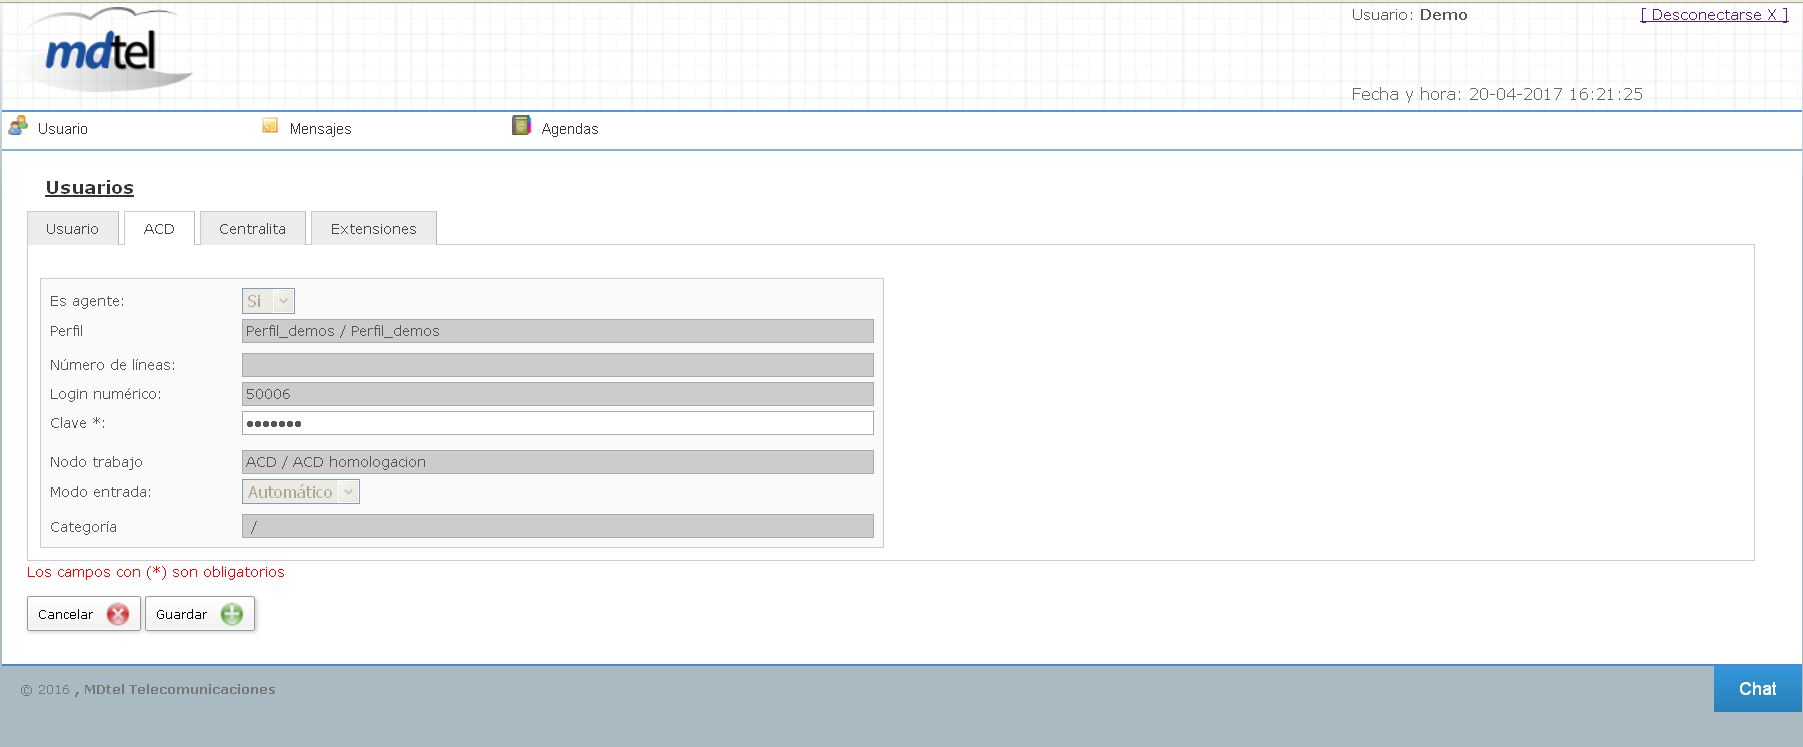Viewport: 1803px width, 747px height.
Task: Expand the Modo entrada dropdown
Action: click(301, 492)
